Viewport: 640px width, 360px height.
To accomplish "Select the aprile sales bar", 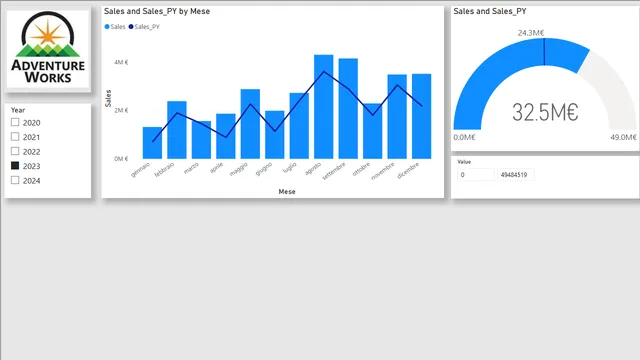I will [226, 136].
